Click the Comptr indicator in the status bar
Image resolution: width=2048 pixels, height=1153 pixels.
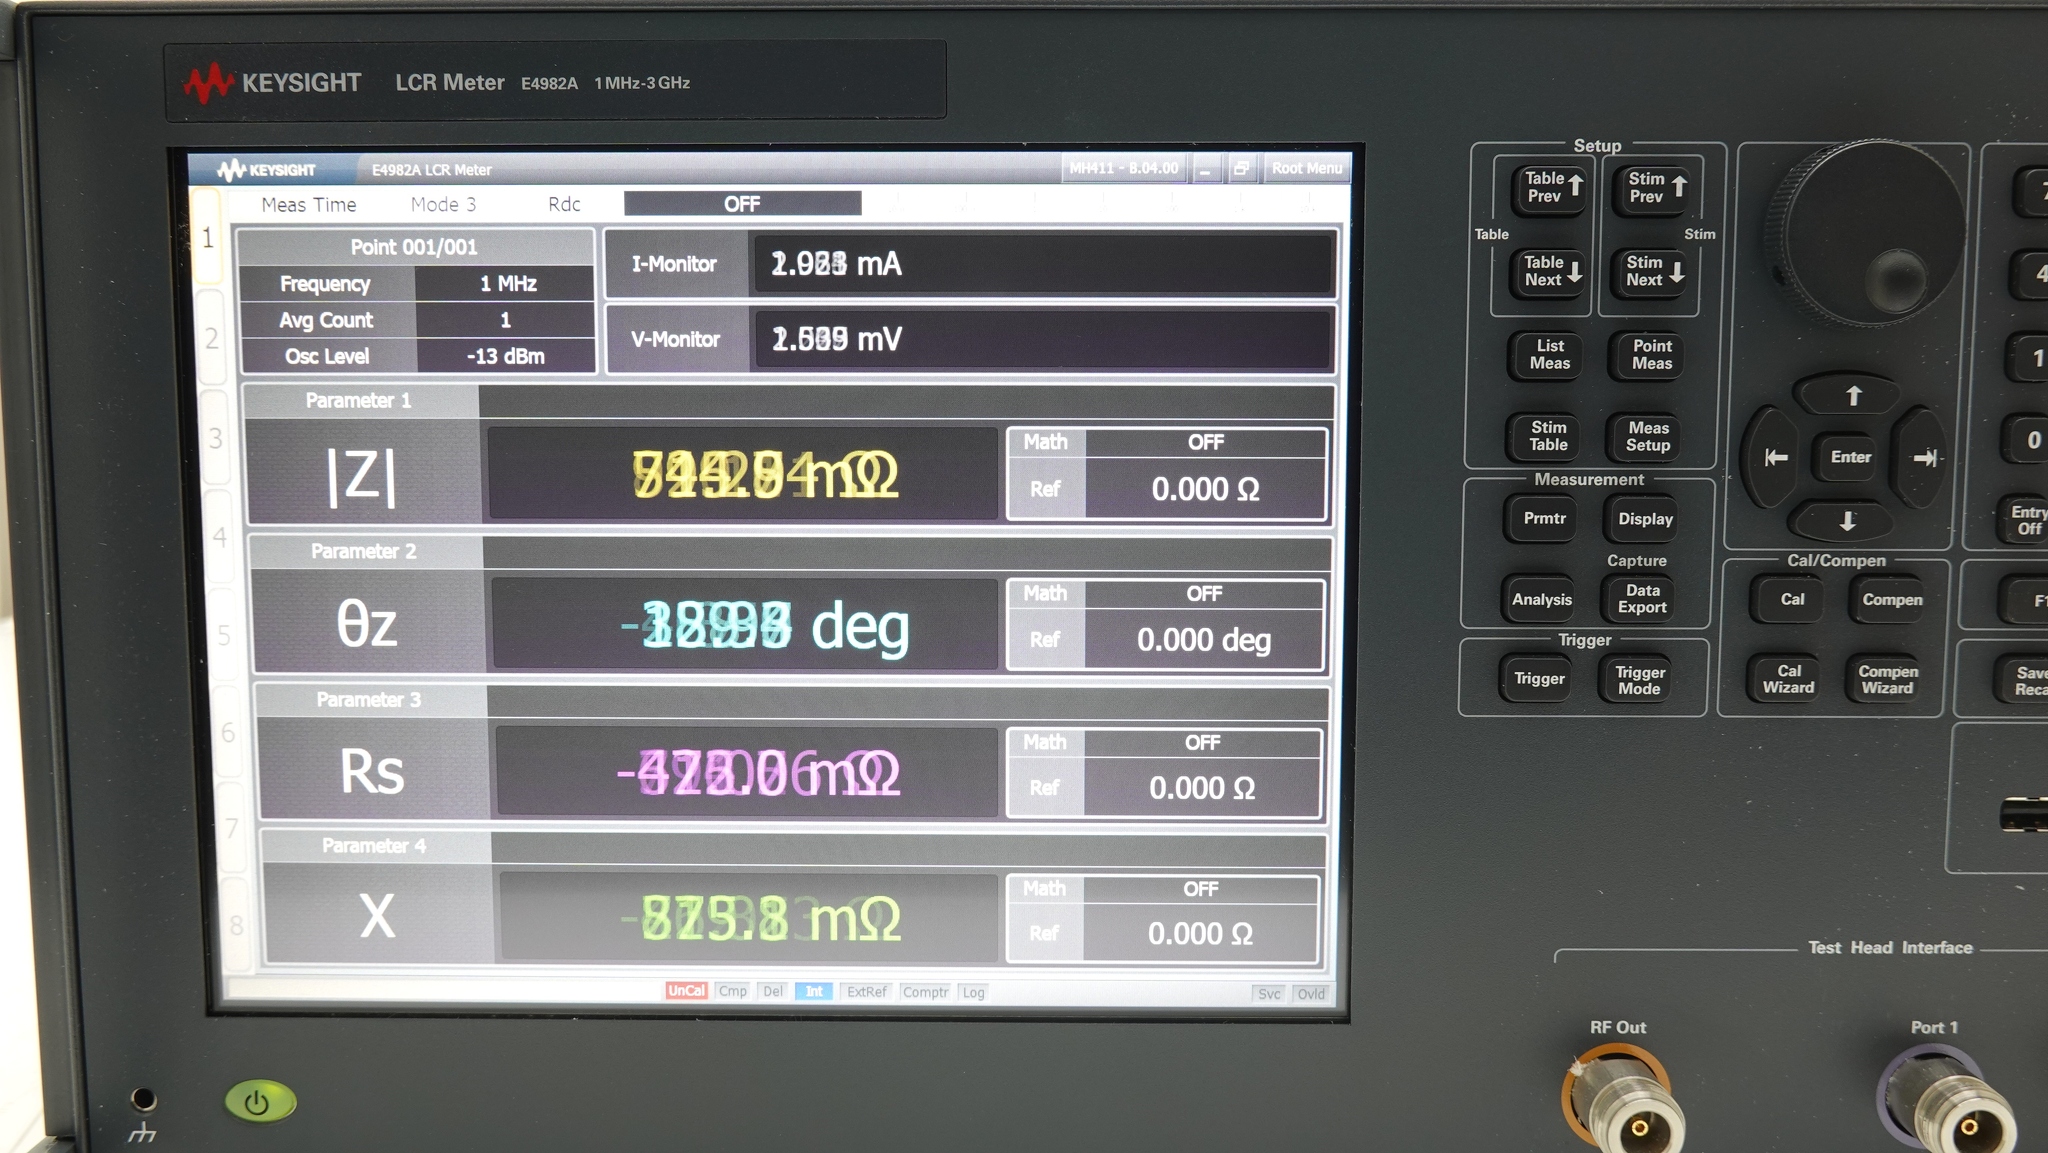(x=925, y=992)
